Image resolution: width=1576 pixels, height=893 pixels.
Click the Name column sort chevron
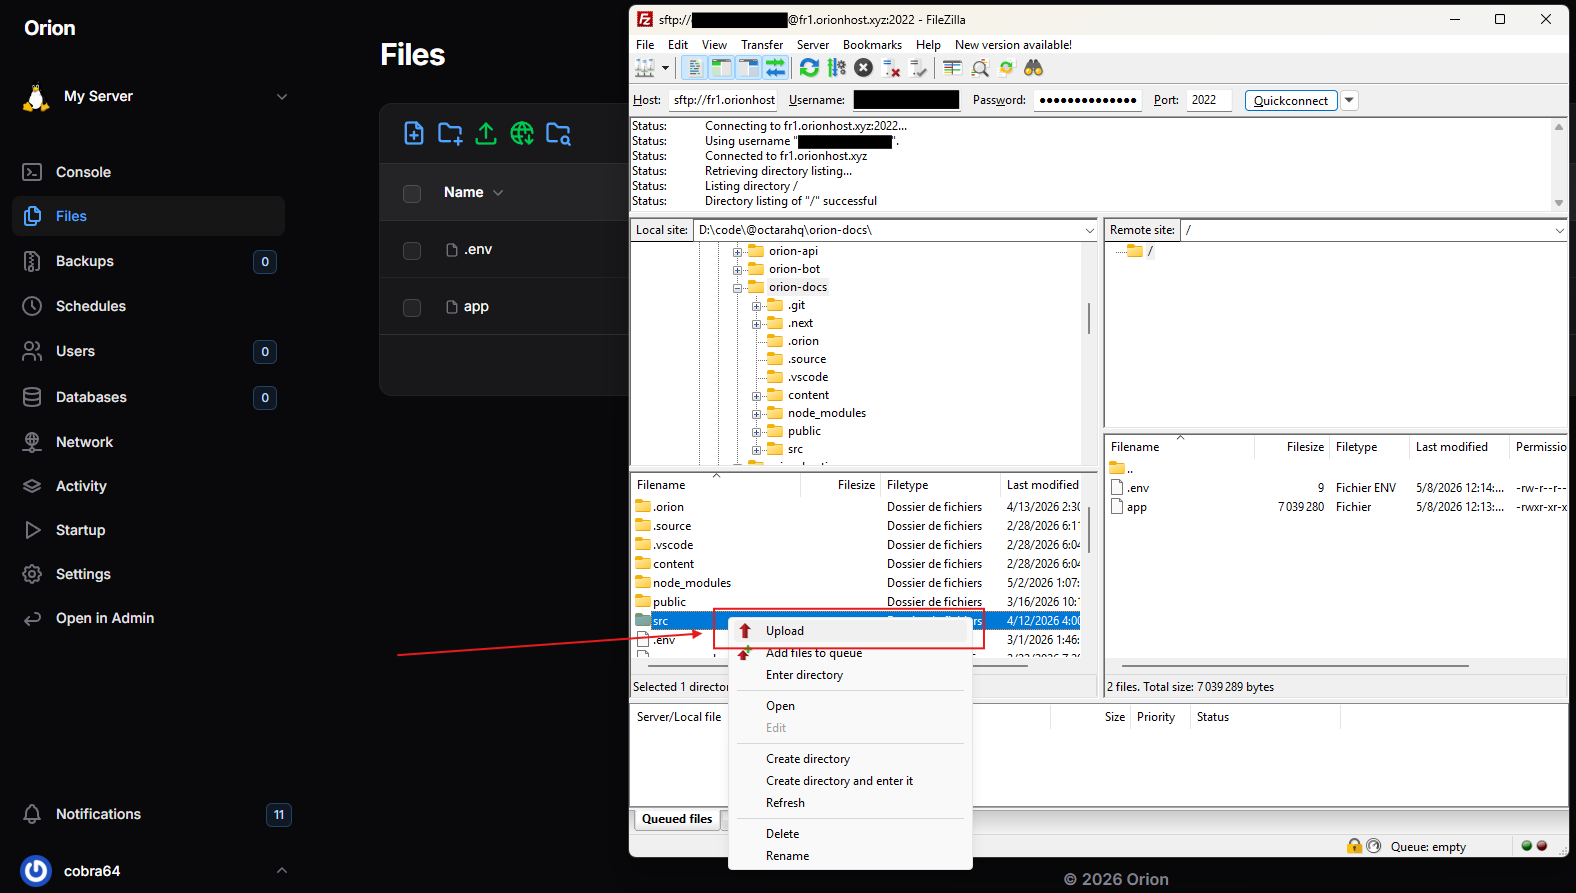tap(498, 193)
